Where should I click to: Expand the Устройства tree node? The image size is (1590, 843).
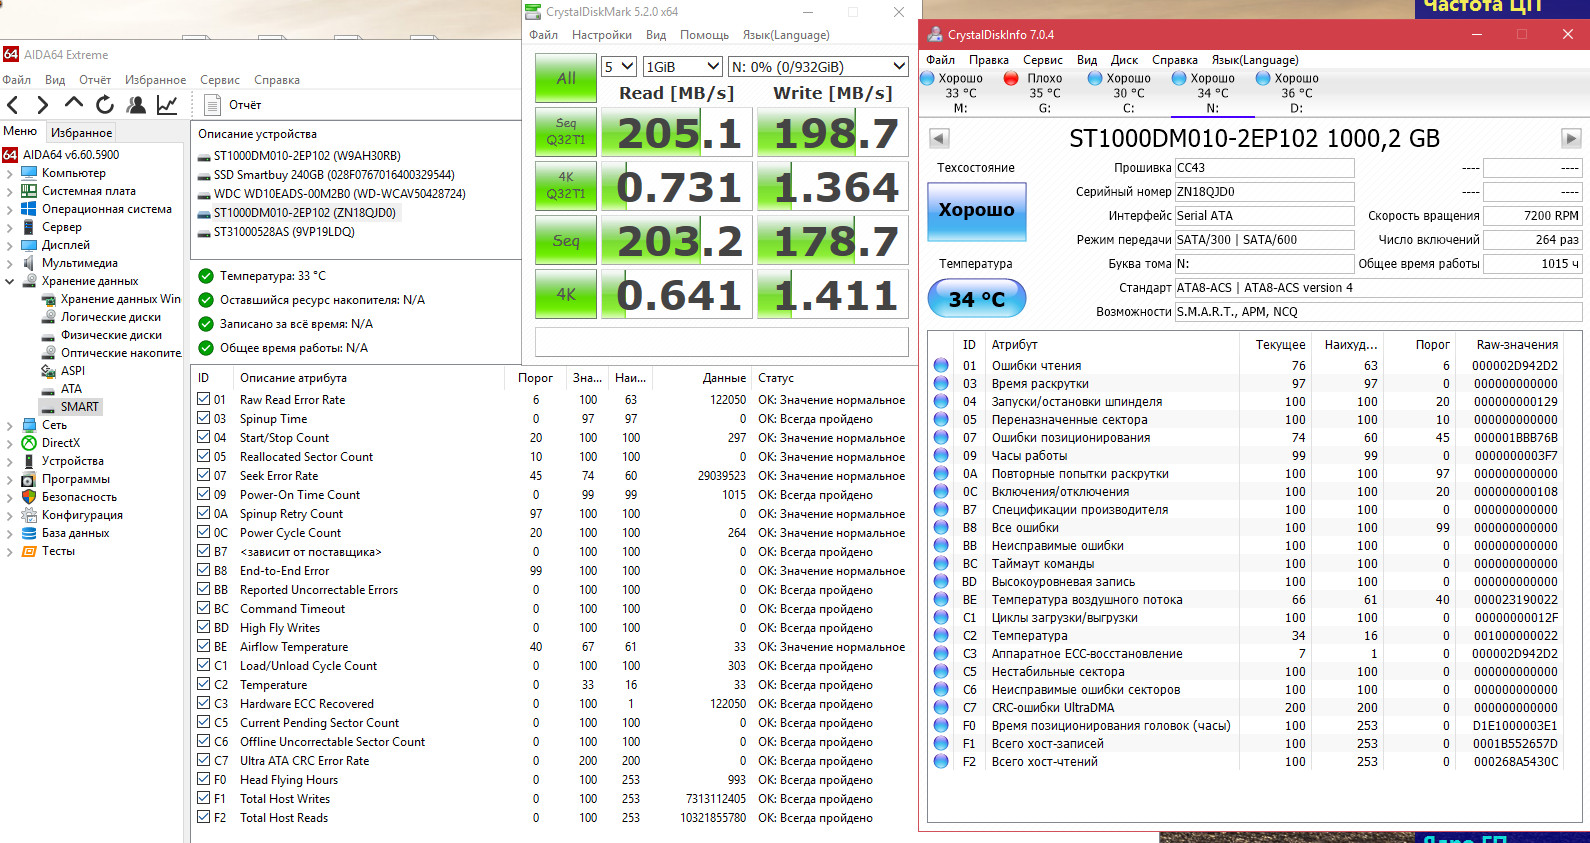(x=10, y=461)
